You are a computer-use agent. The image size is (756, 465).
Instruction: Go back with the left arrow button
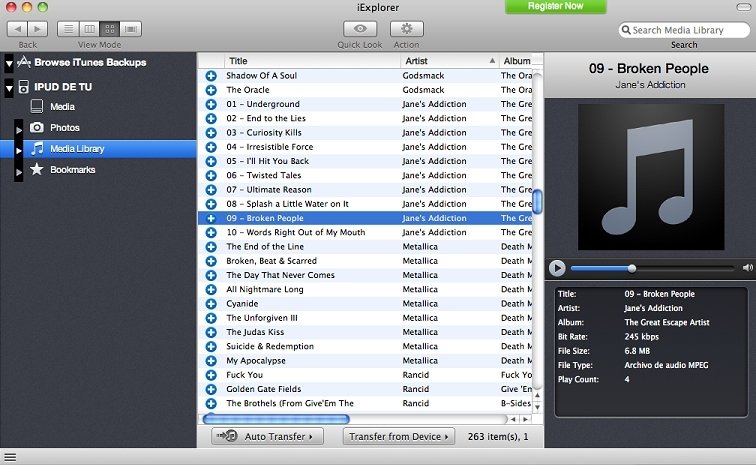[17, 29]
